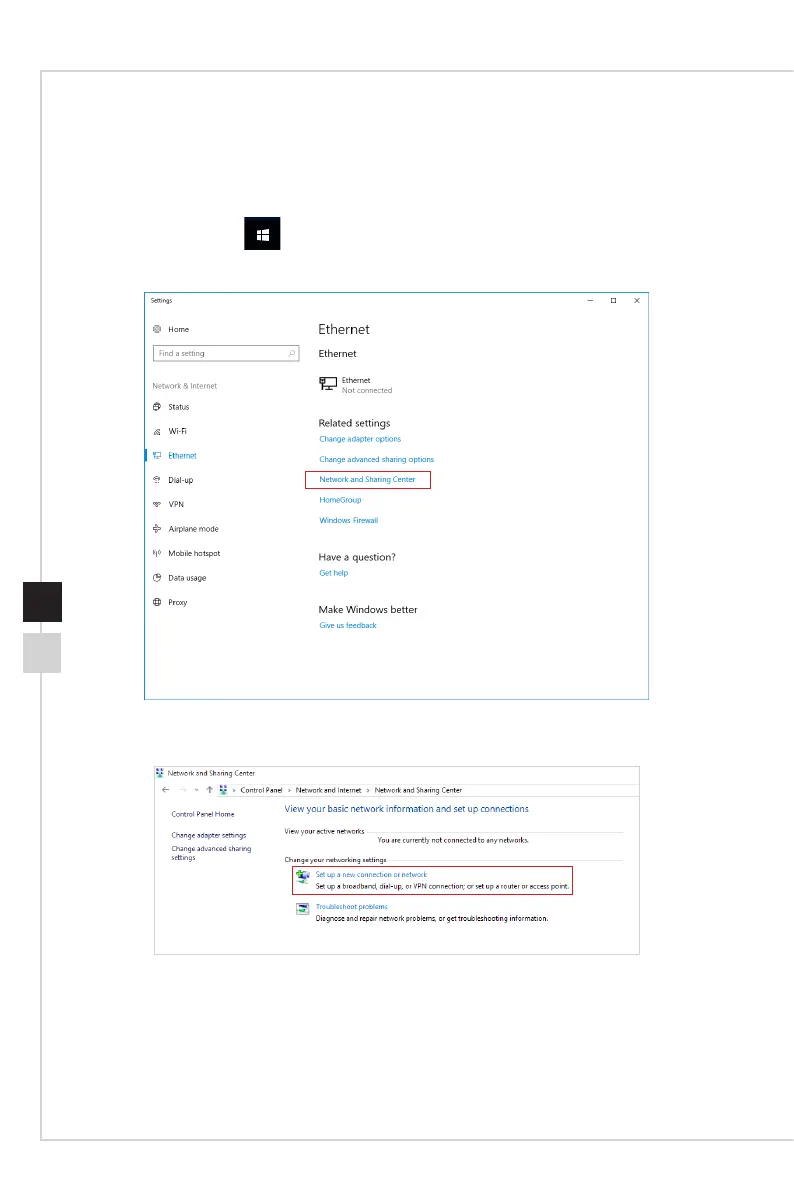Click Network and Sharing Center title icon
Viewport: 794px width, 1191px height.
[160, 773]
